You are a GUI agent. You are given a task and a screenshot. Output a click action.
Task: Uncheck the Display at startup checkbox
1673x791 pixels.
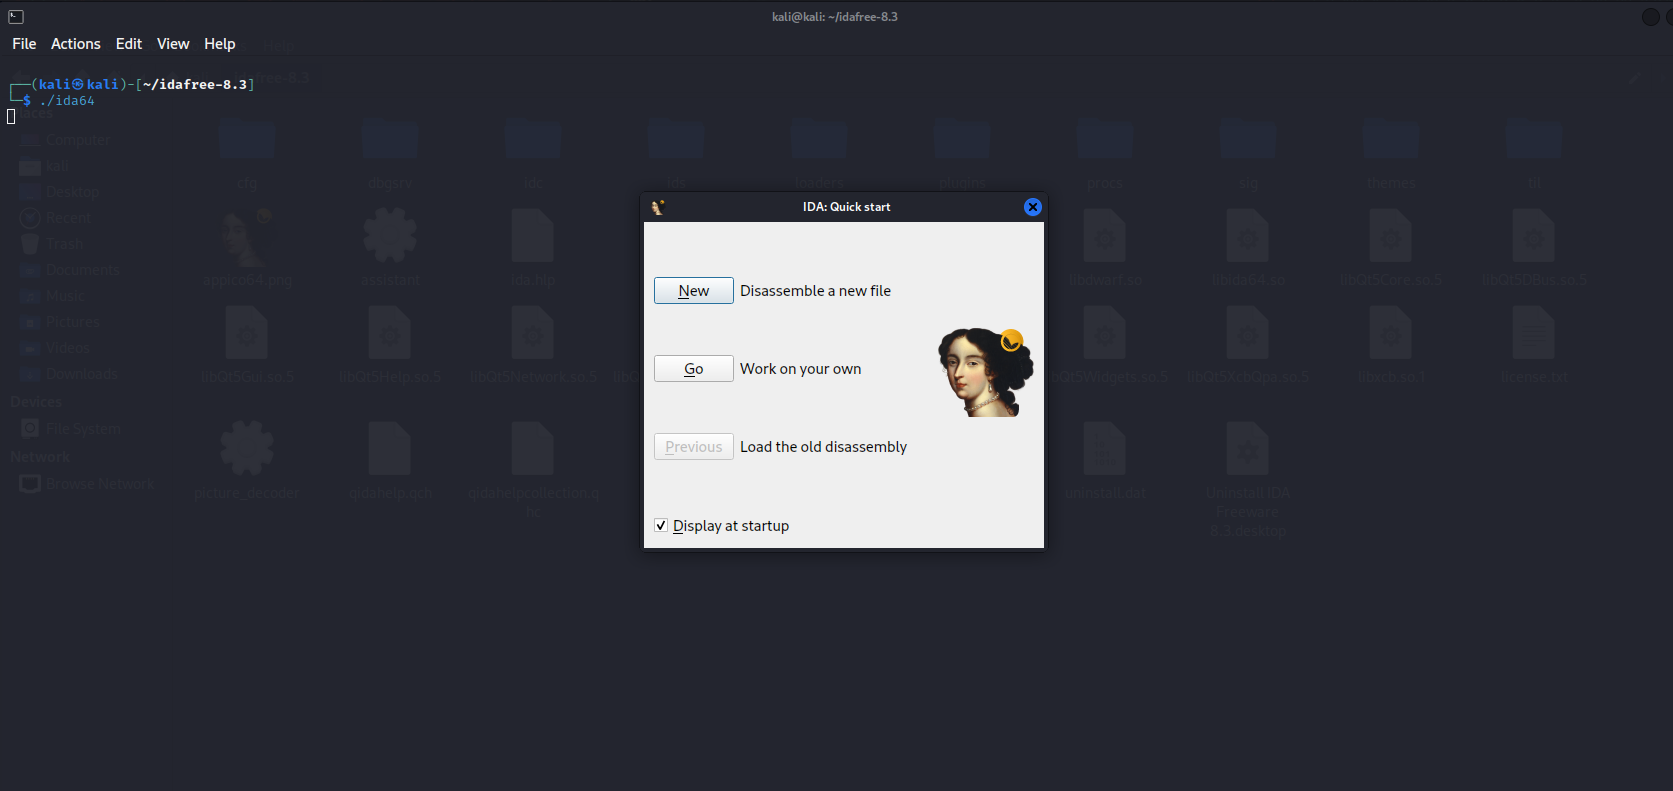pos(661,526)
